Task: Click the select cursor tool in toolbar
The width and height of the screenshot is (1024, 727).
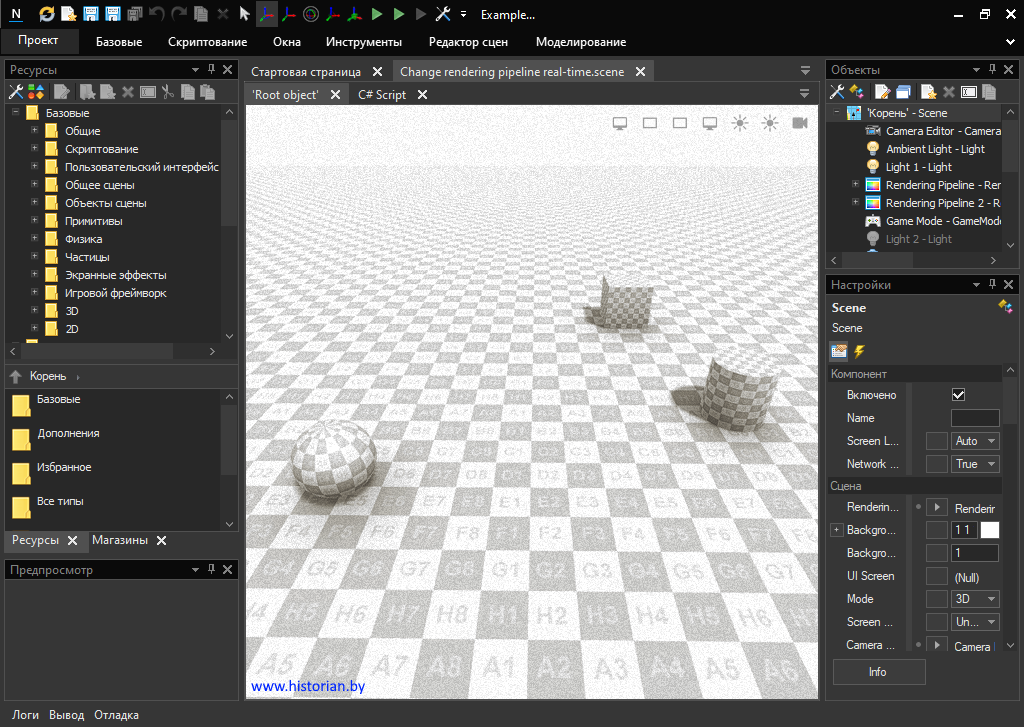Action: tap(244, 14)
